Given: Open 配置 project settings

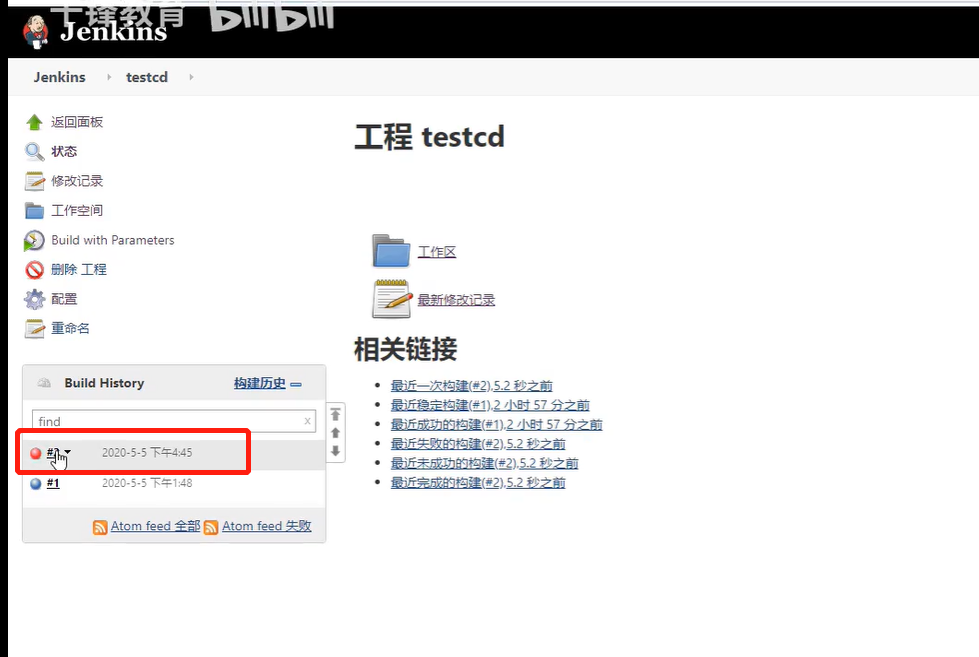Looking at the screenshot, I should pyautogui.click(x=64, y=299).
